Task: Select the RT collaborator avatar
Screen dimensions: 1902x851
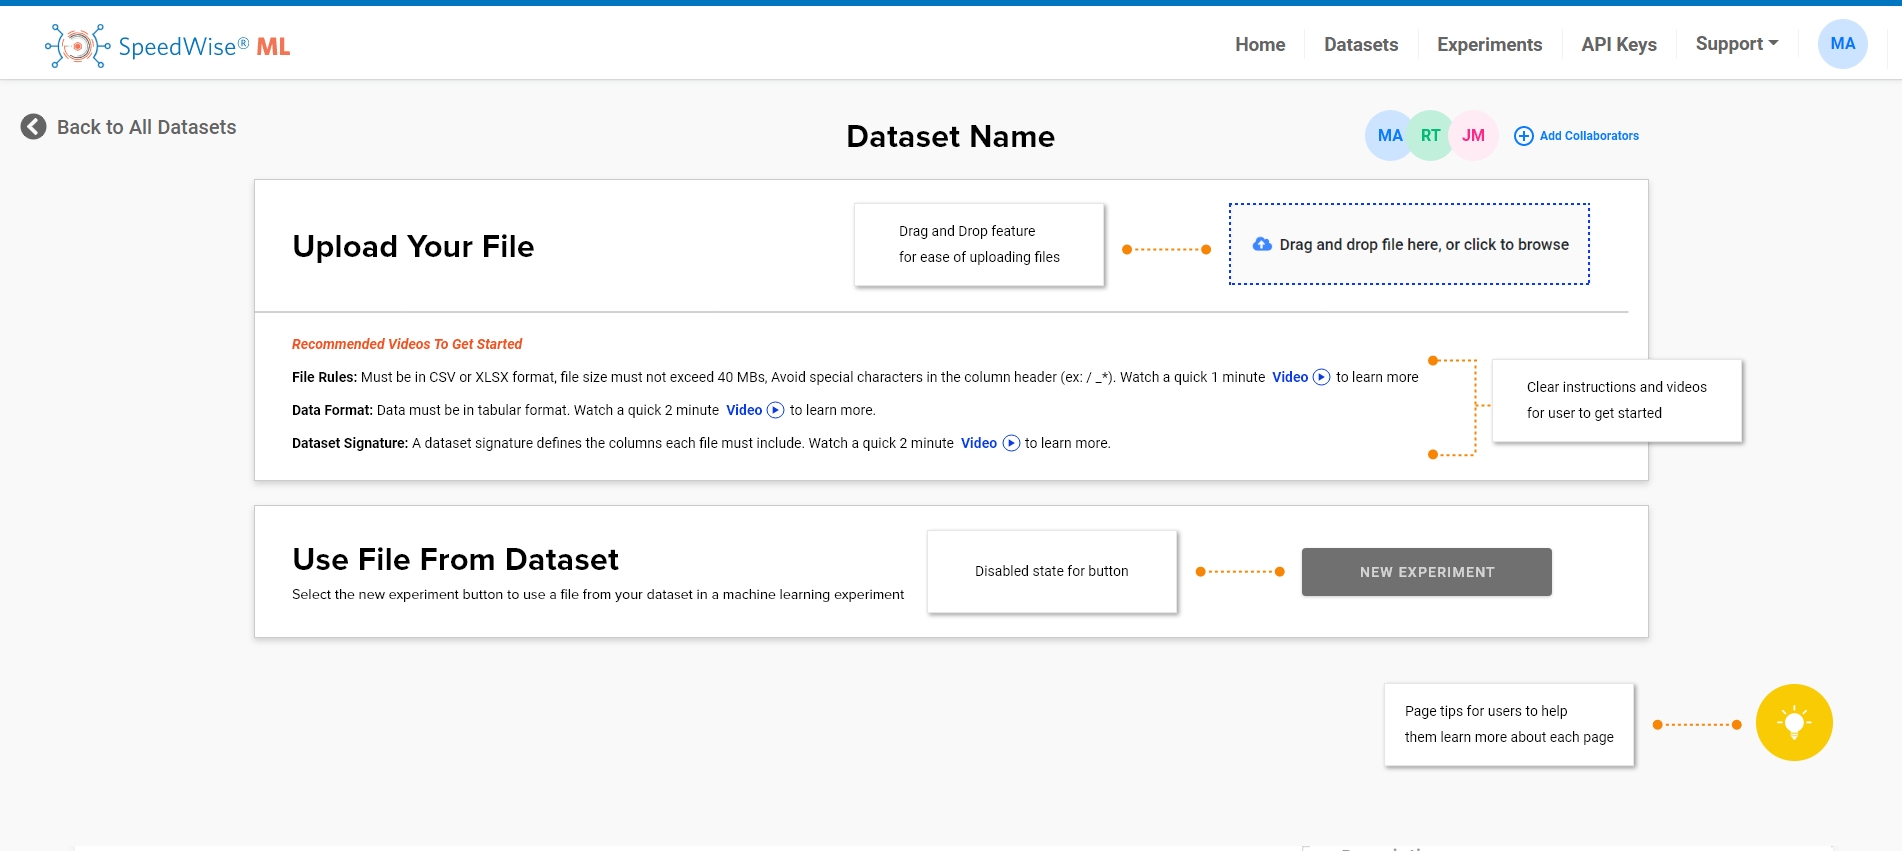Action: pyautogui.click(x=1431, y=136)
